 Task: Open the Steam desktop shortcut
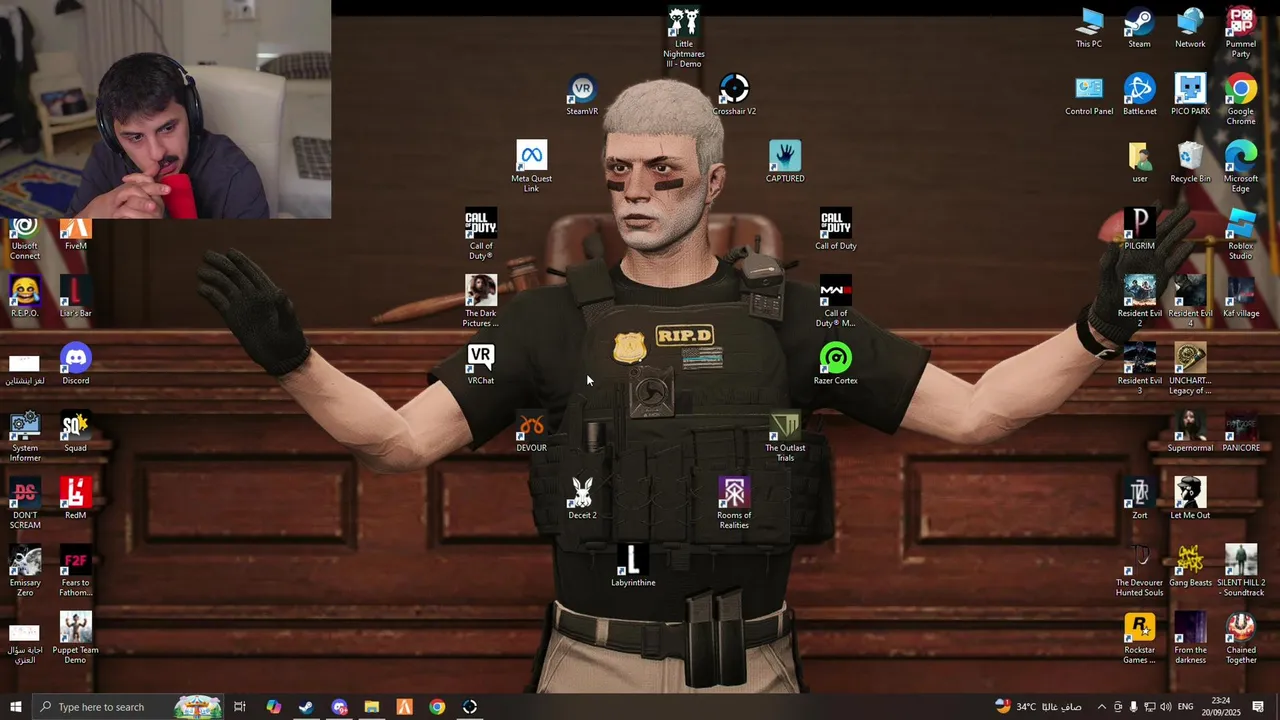tap(1139, 28)
